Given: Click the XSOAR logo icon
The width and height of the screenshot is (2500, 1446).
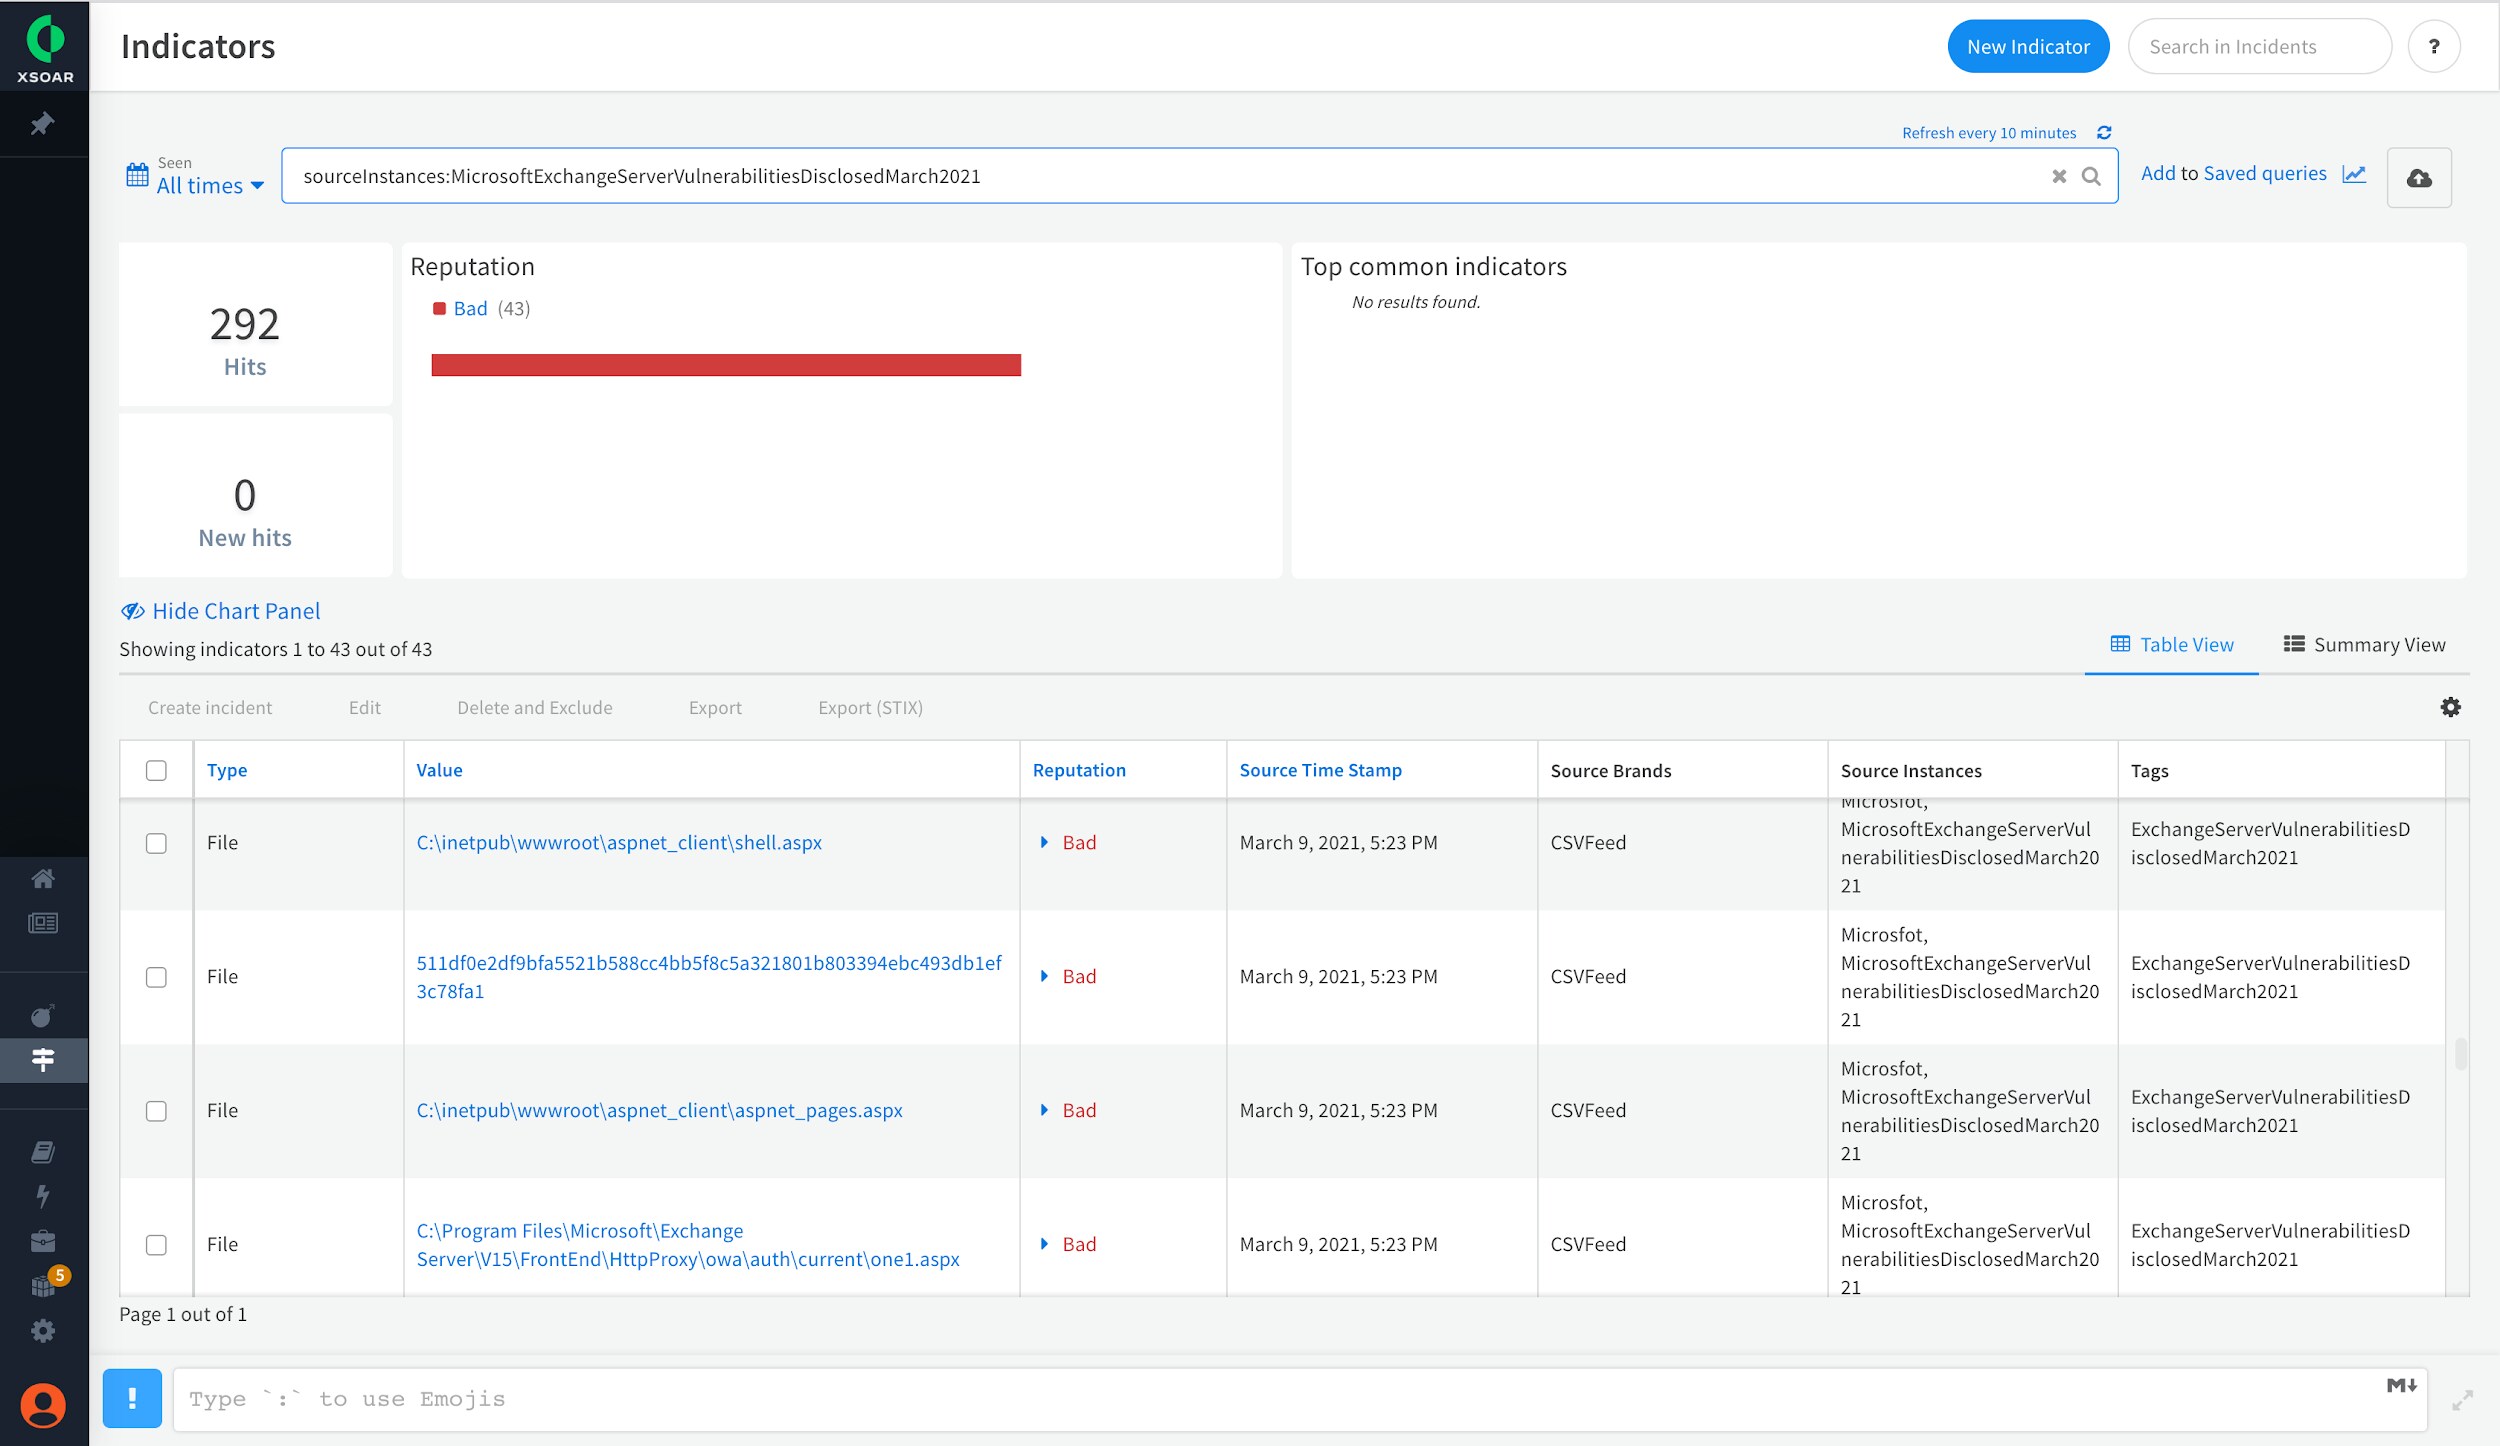Looking at the screenshot, I should (x=45, y=47).
